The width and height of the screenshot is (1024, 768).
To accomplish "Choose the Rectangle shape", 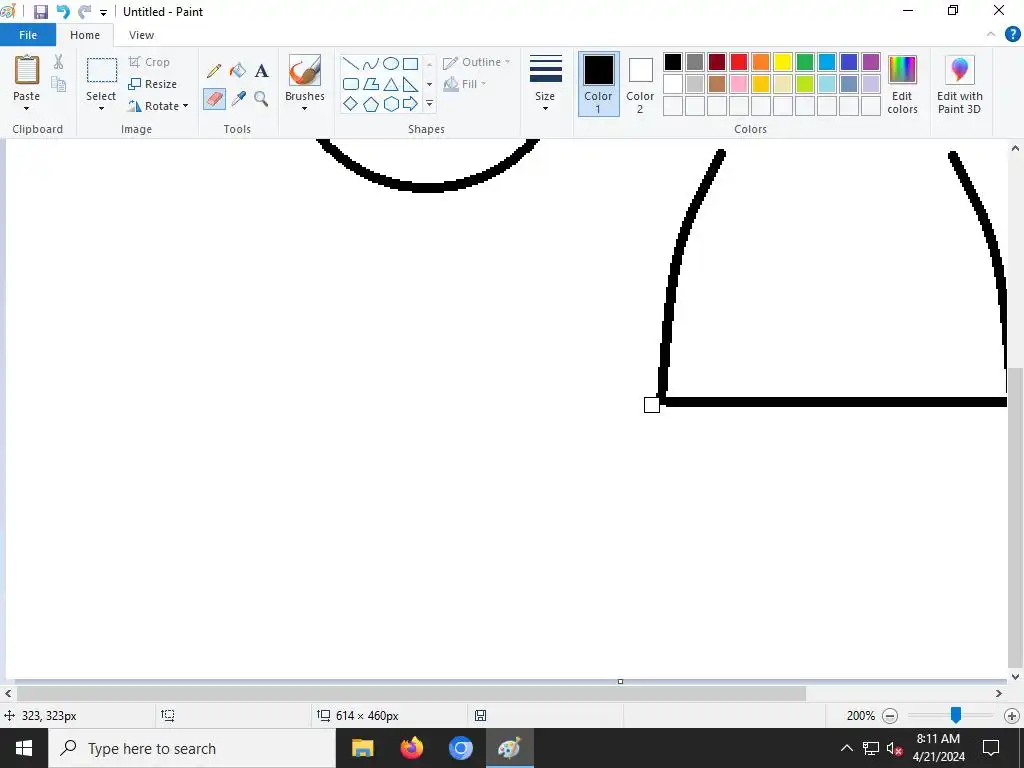I will coord(411,63).
